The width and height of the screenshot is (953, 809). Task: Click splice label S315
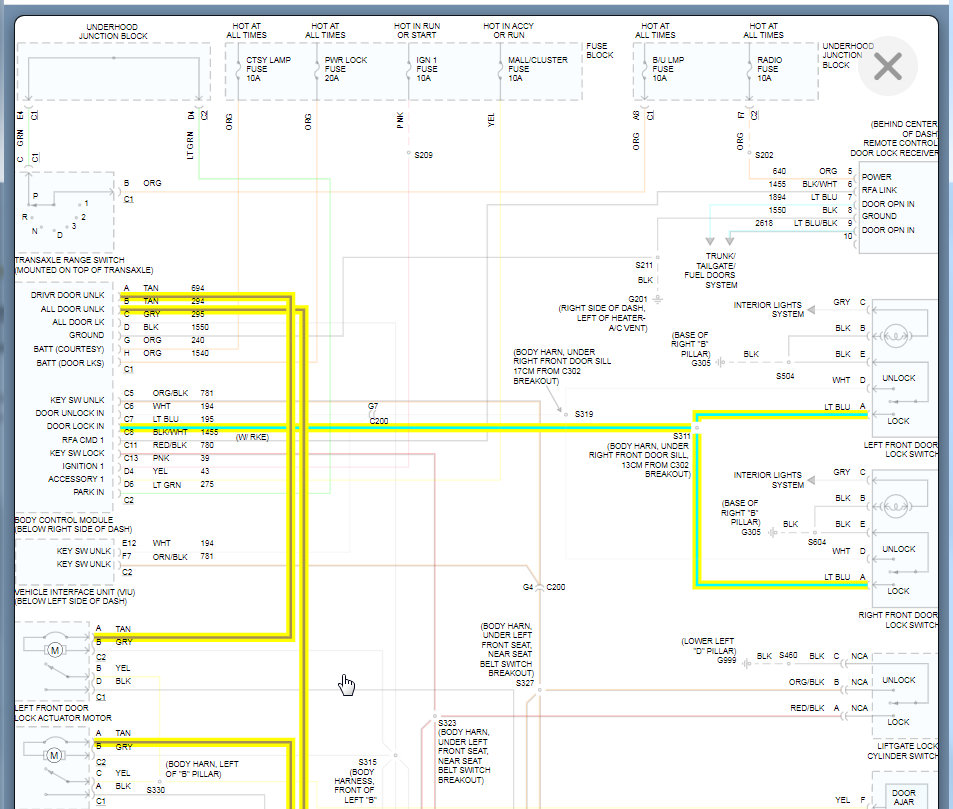tap(368, 762)
